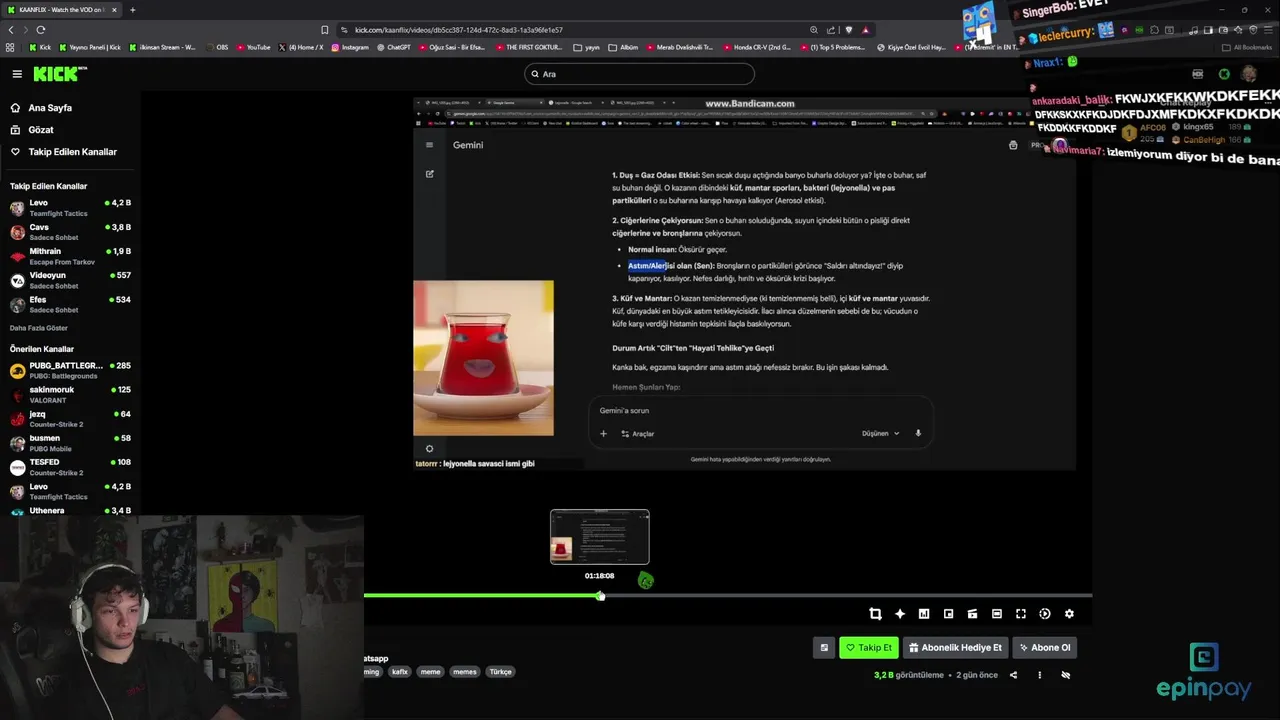
Task: Open the YouTube bookmark
Action: 253,47
